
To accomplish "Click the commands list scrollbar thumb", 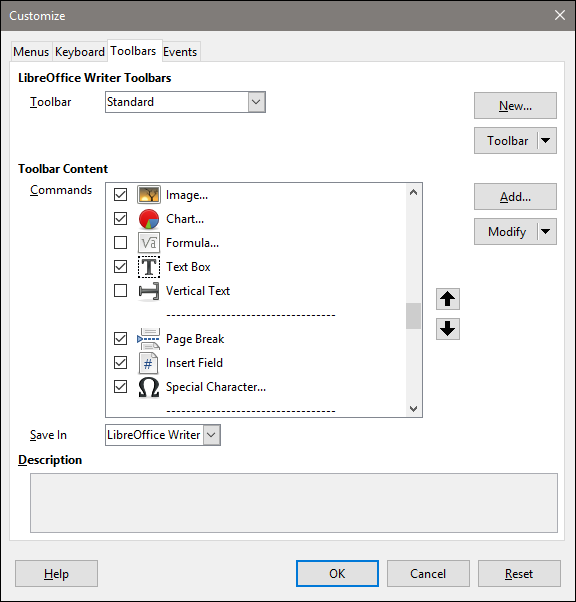I will (x=413, y=316).
